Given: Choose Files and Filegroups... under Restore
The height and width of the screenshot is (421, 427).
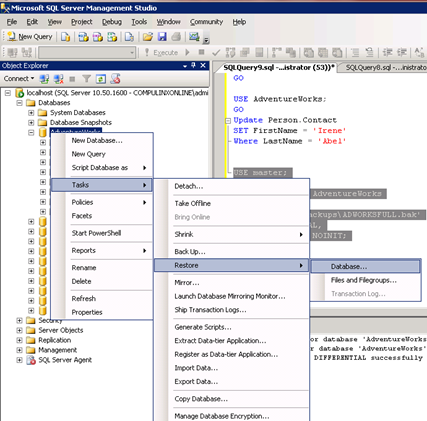Looking at the screenshot, I should 365,280.
